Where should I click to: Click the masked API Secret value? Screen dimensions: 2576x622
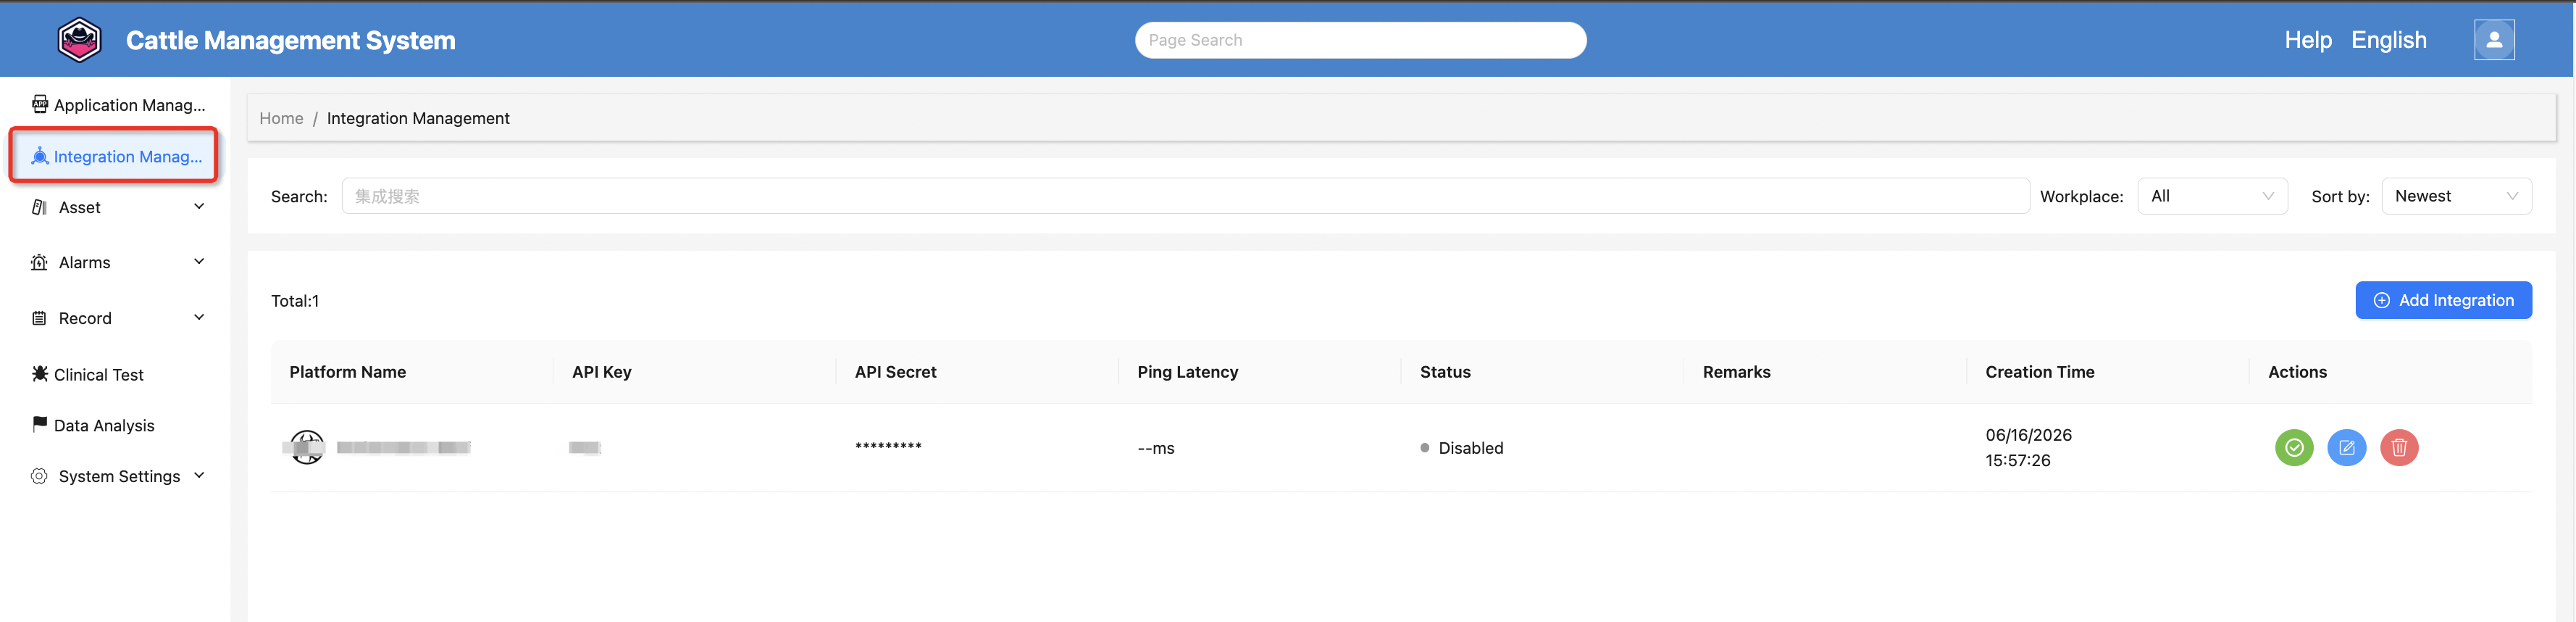point(888,446)
